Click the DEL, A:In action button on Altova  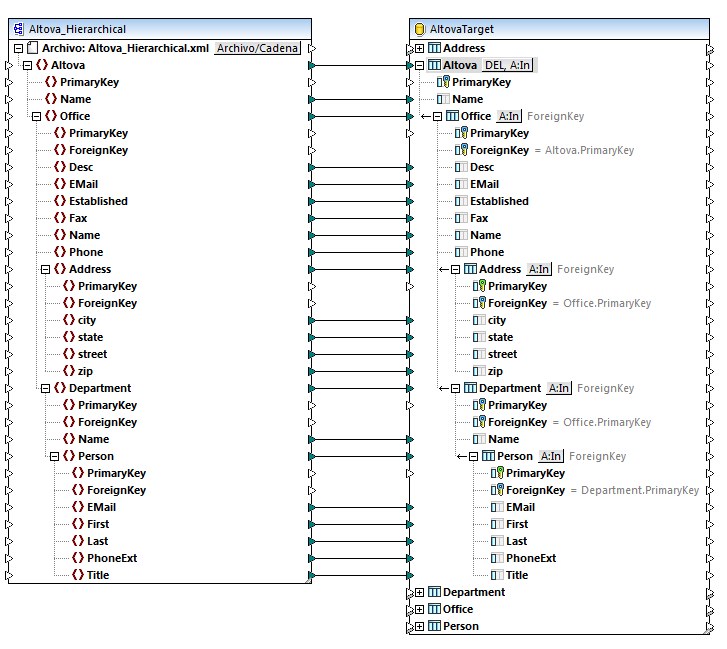click(508, 65)
